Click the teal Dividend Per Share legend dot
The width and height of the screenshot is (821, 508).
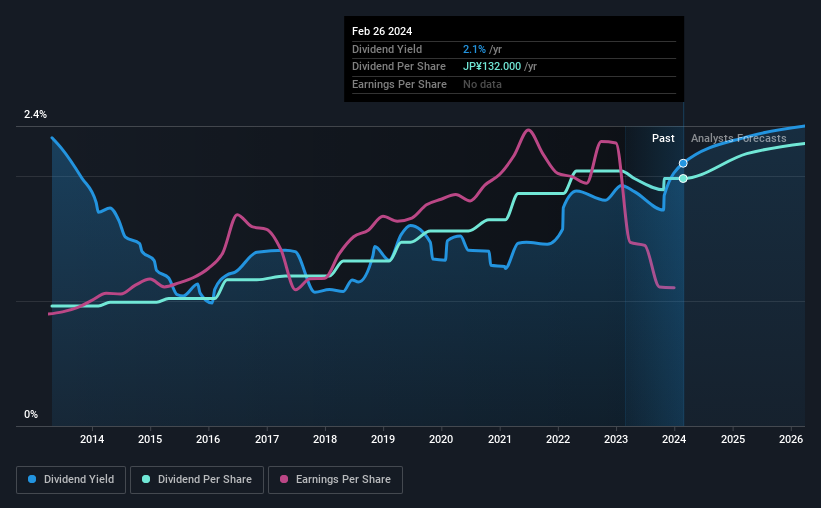coord(146,479)
